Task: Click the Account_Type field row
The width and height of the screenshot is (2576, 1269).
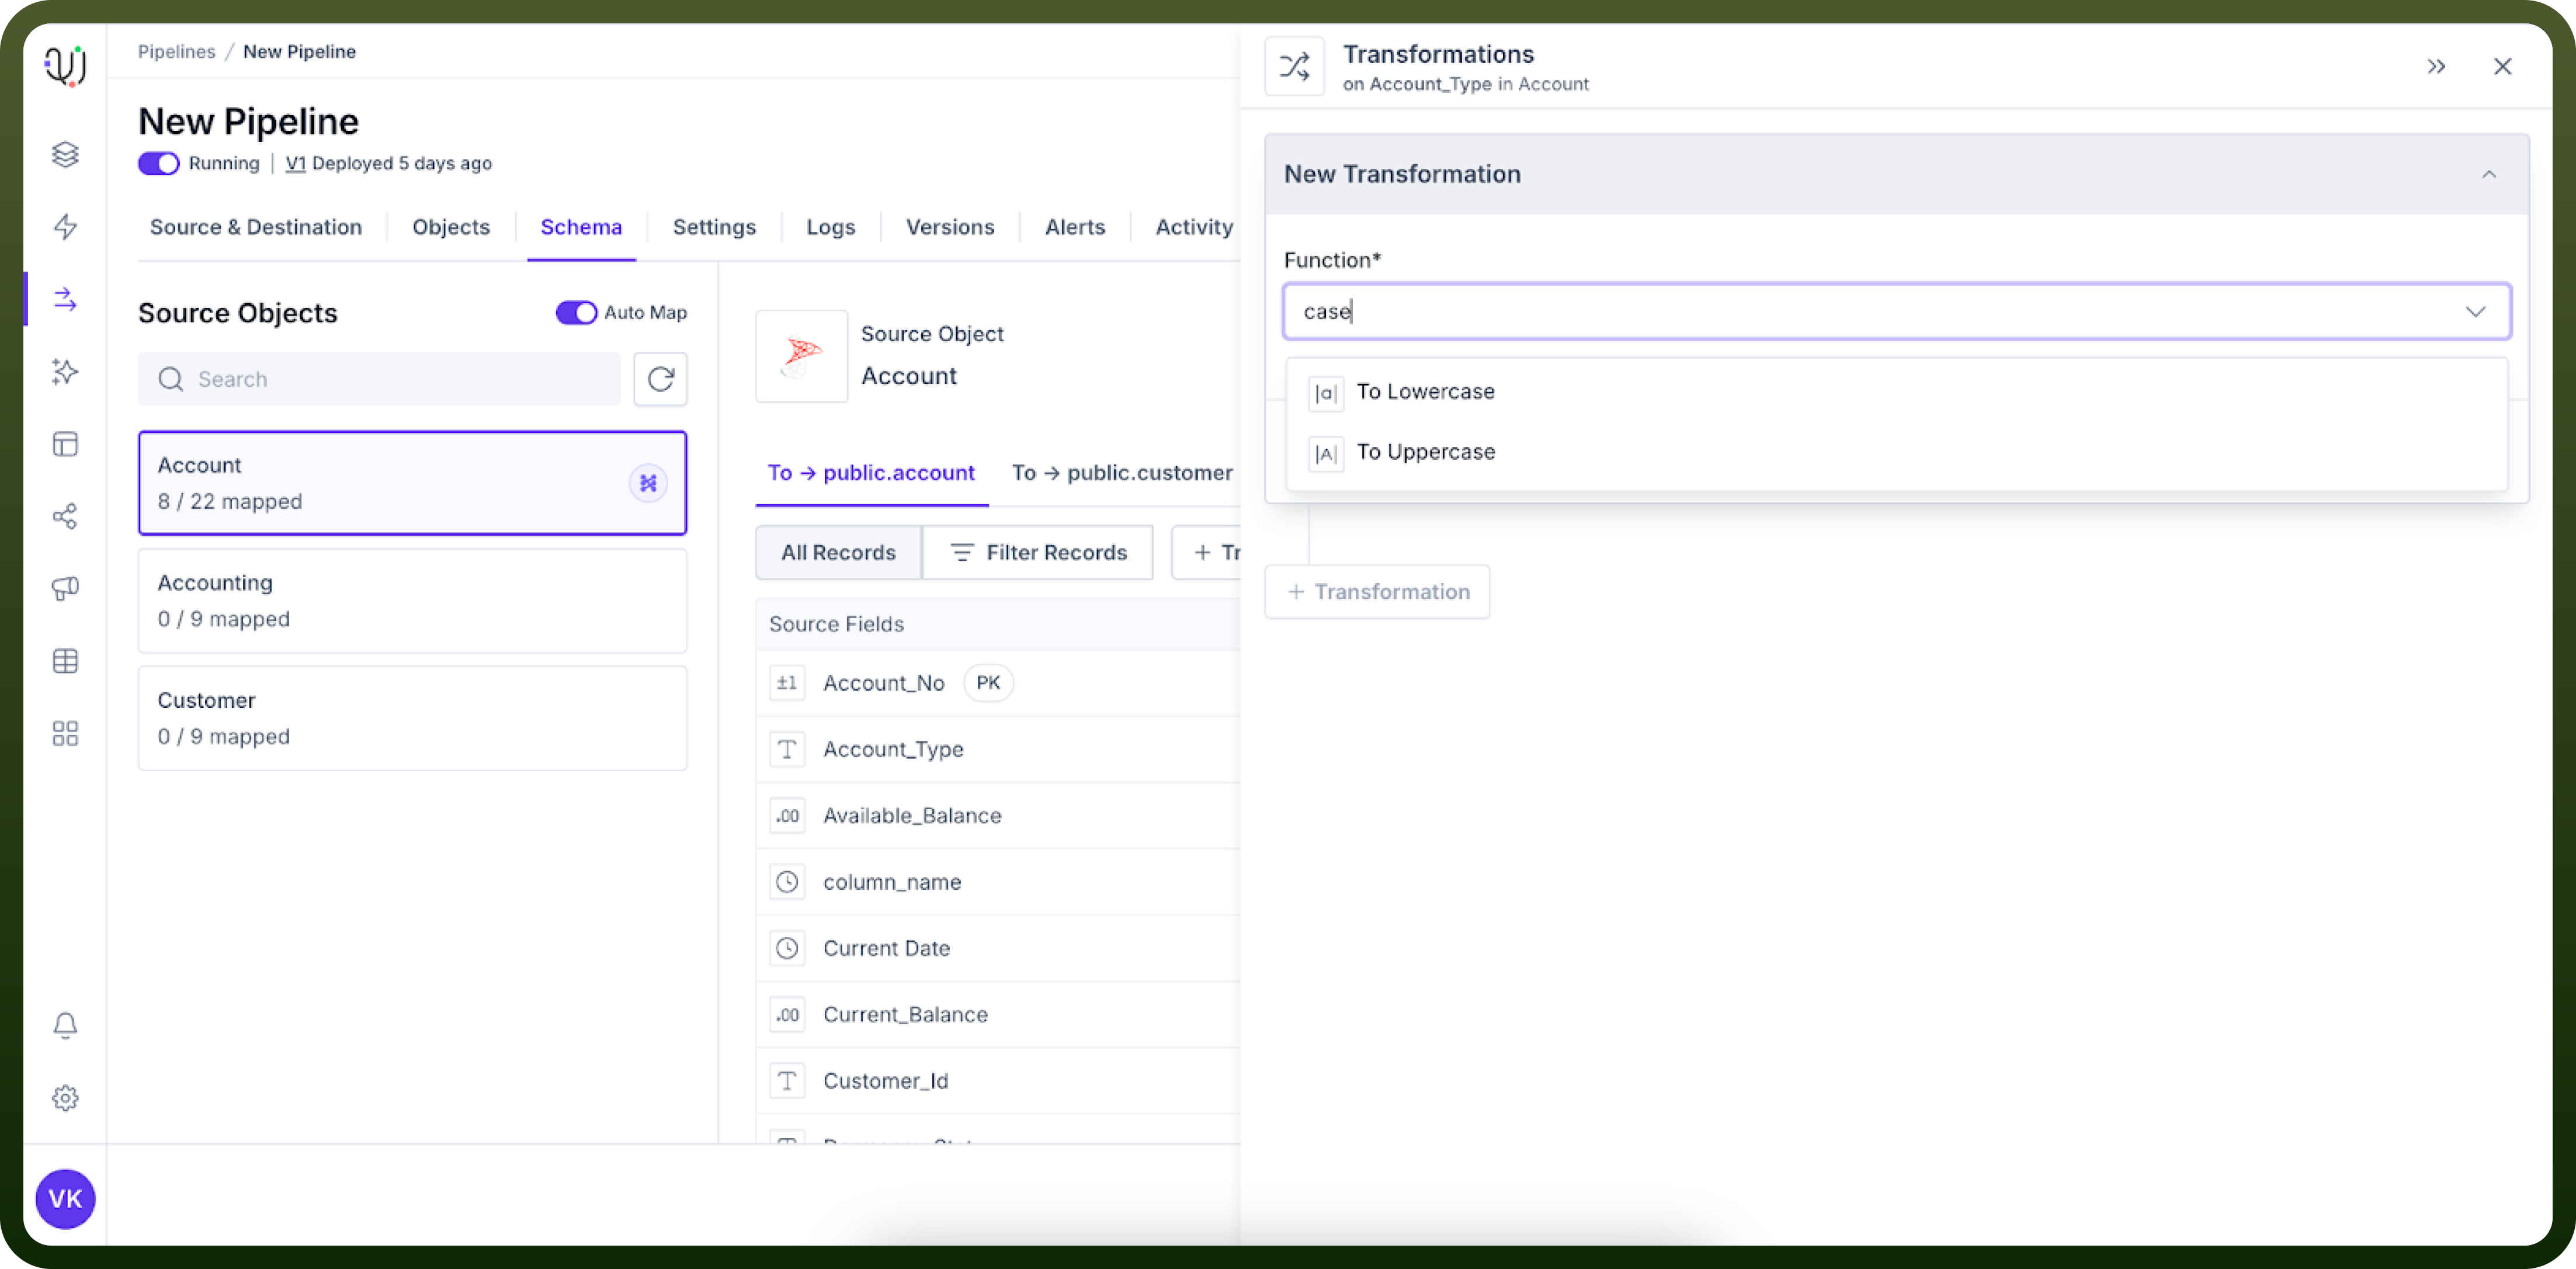Action: [x=998, y=749]
